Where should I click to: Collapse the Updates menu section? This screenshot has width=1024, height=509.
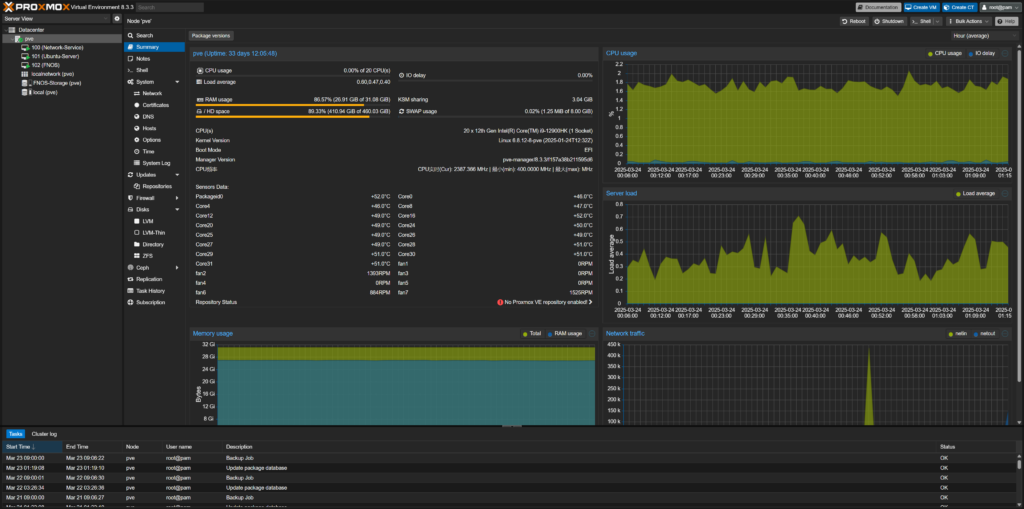[x=177, y=174]
